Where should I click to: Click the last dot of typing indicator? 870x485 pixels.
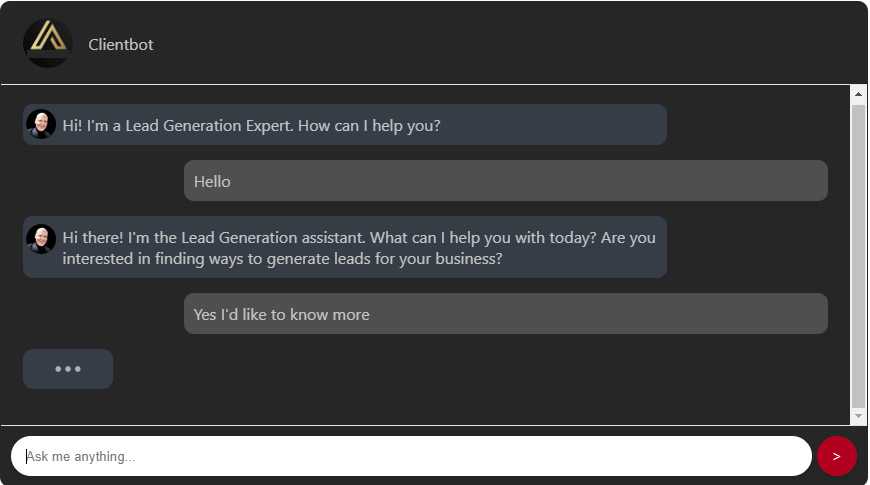[x=78, y=369]
